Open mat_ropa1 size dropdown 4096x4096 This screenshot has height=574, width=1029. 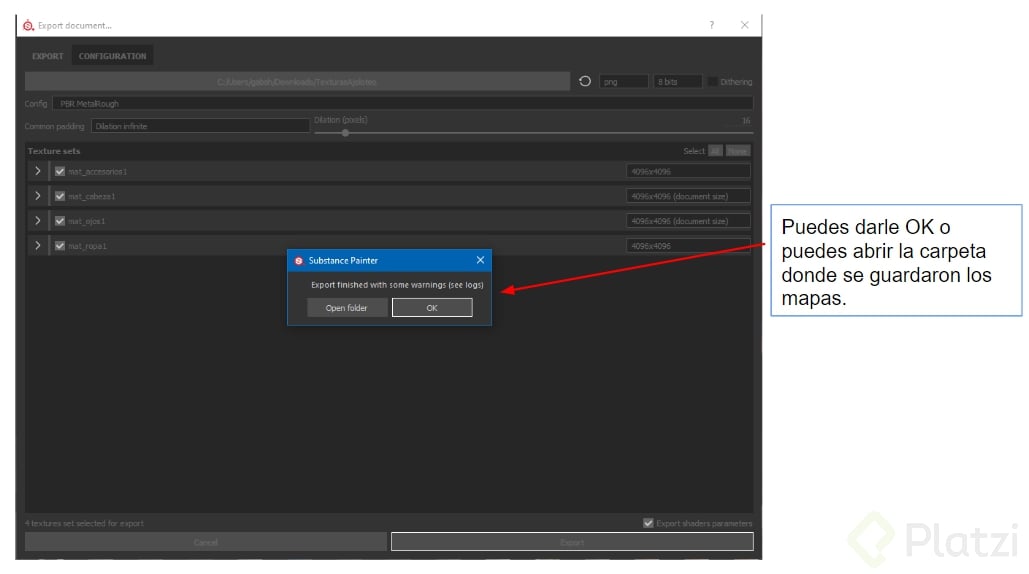pyautogui.click(x=688, y=246)
